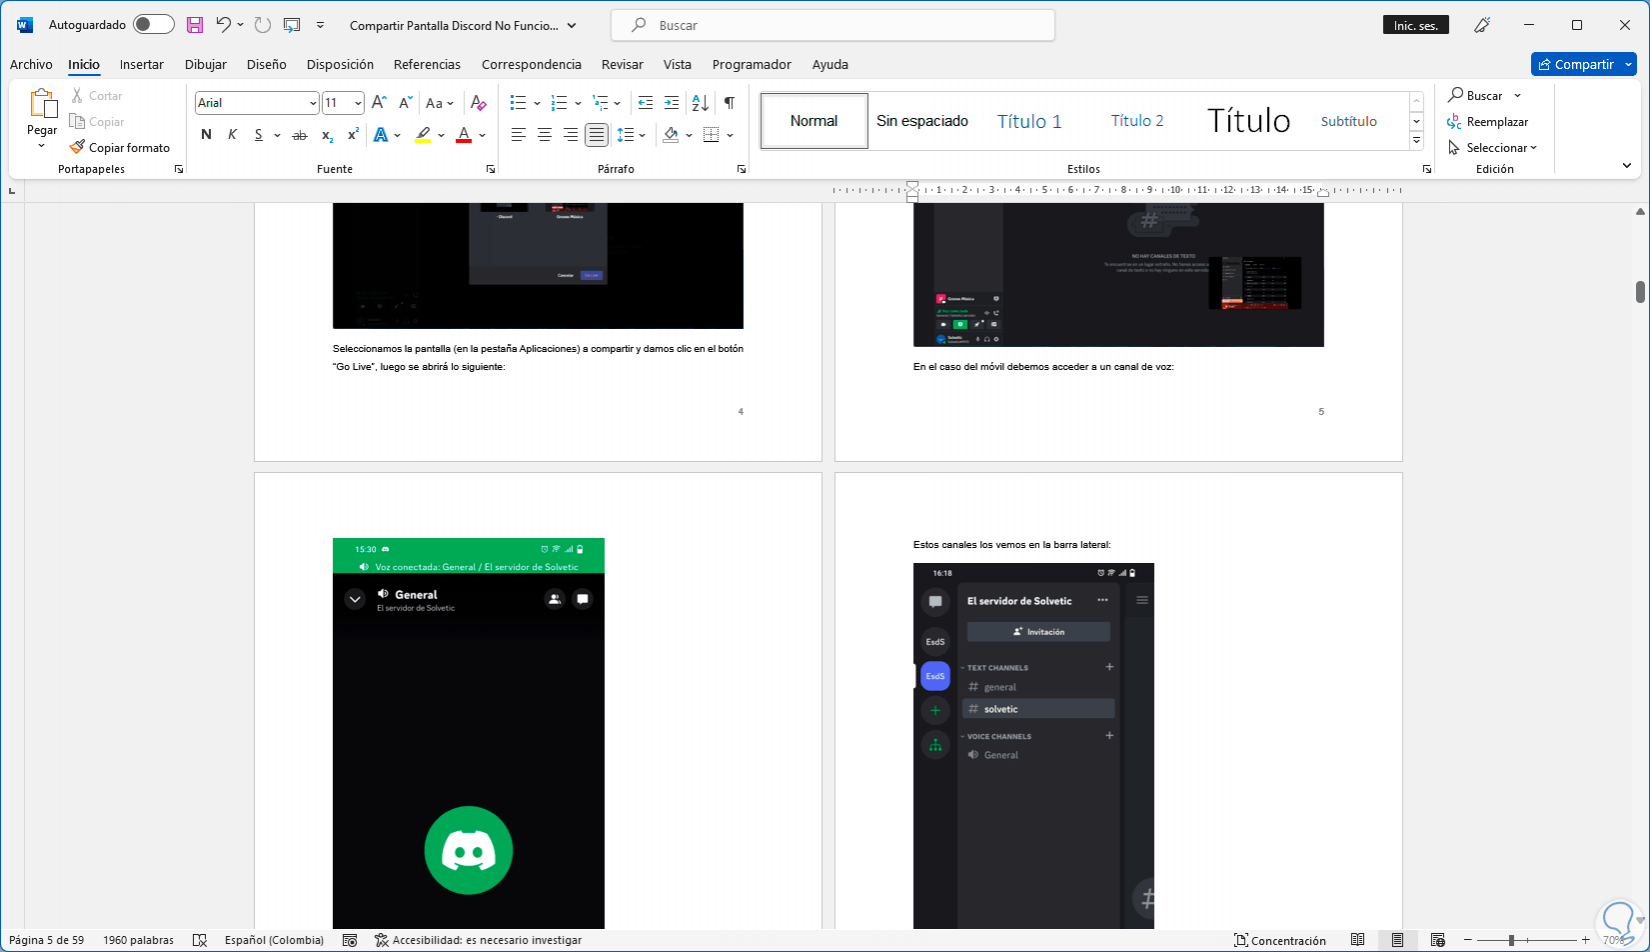Image resolution: width=1650 pixels, height=952 pixels.
Task: Click the clear formatting icon
Action: coord(478,103)
